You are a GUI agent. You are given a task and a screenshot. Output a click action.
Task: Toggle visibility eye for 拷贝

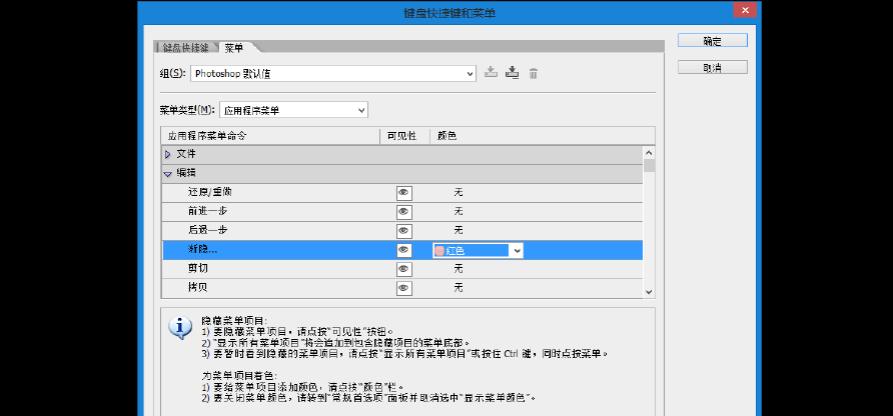[x=404, y=288]
